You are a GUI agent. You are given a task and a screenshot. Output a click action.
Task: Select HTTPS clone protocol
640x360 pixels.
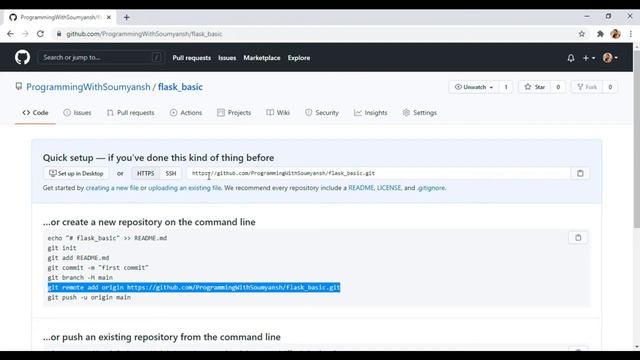[146, 173]
